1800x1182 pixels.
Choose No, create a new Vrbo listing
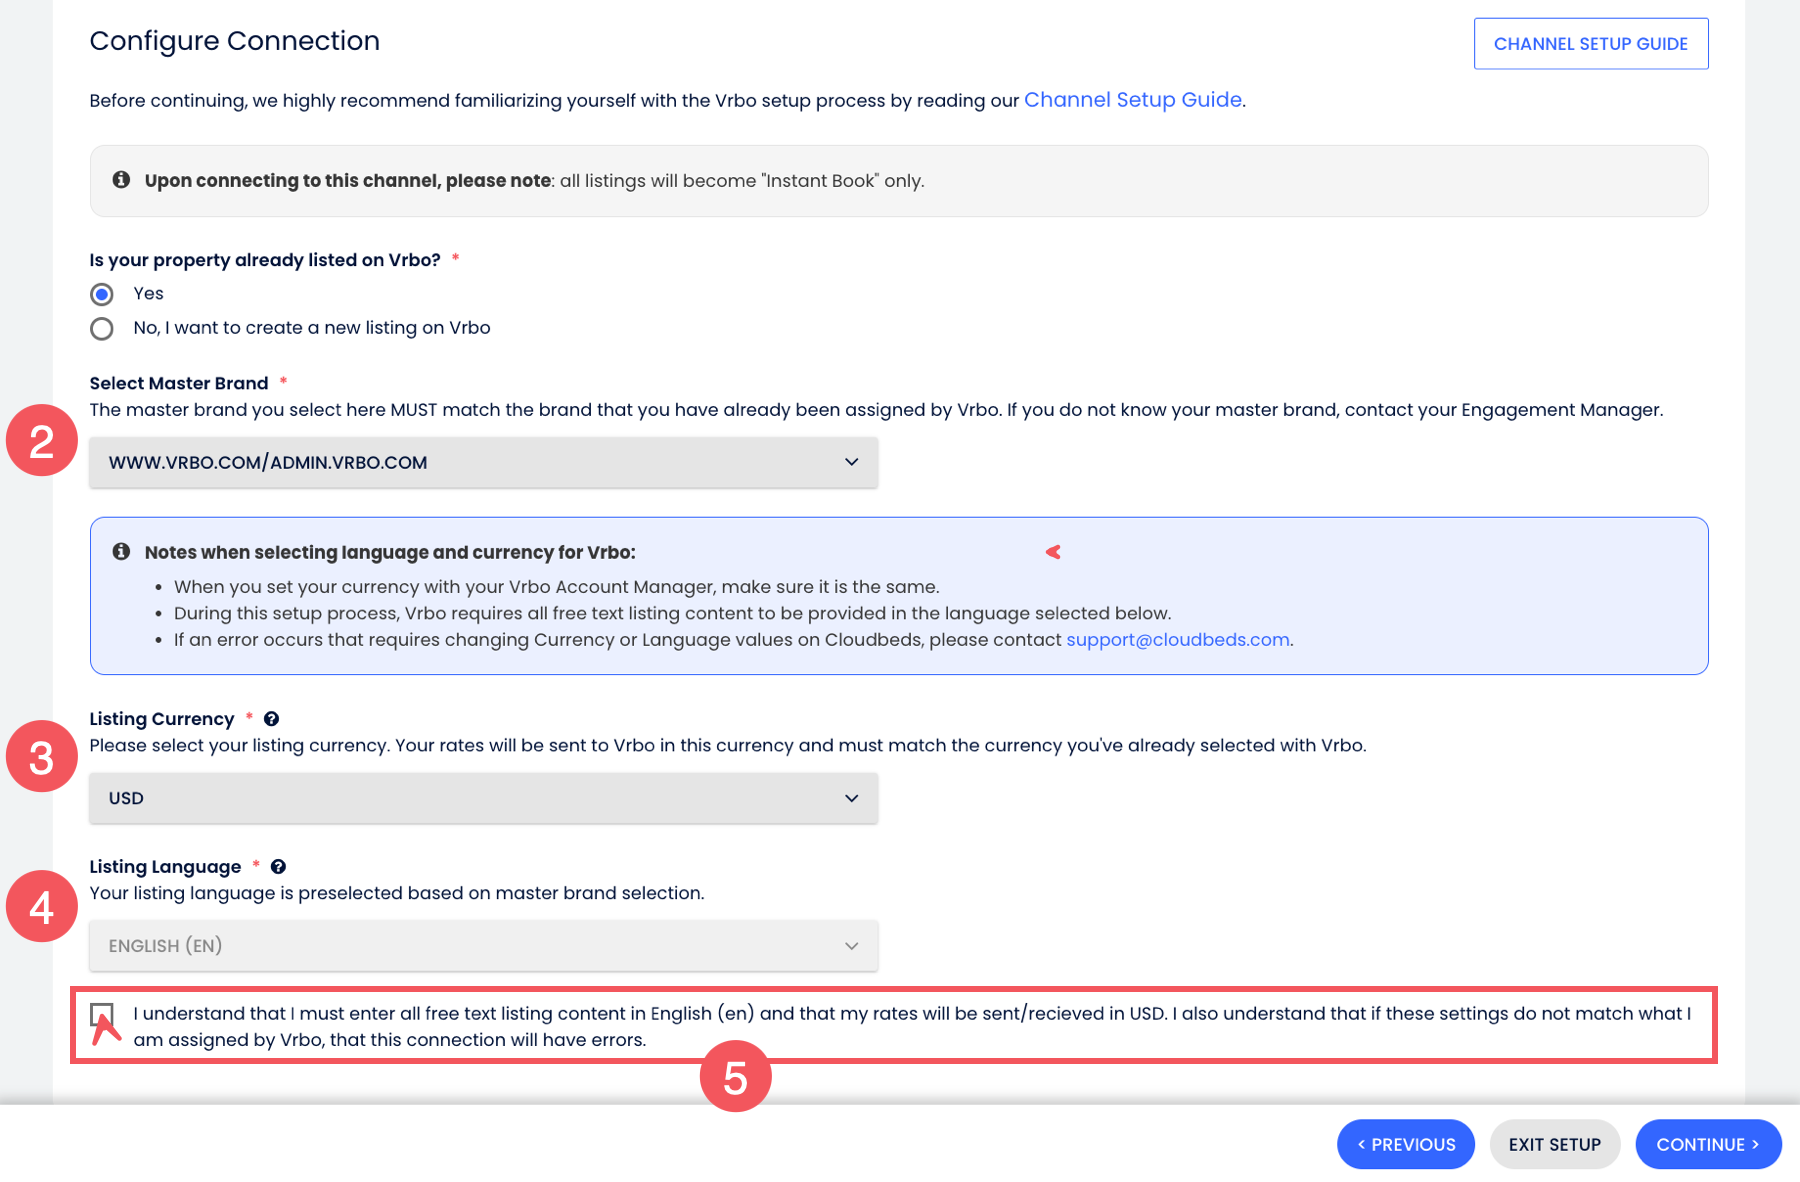[102, 329]
